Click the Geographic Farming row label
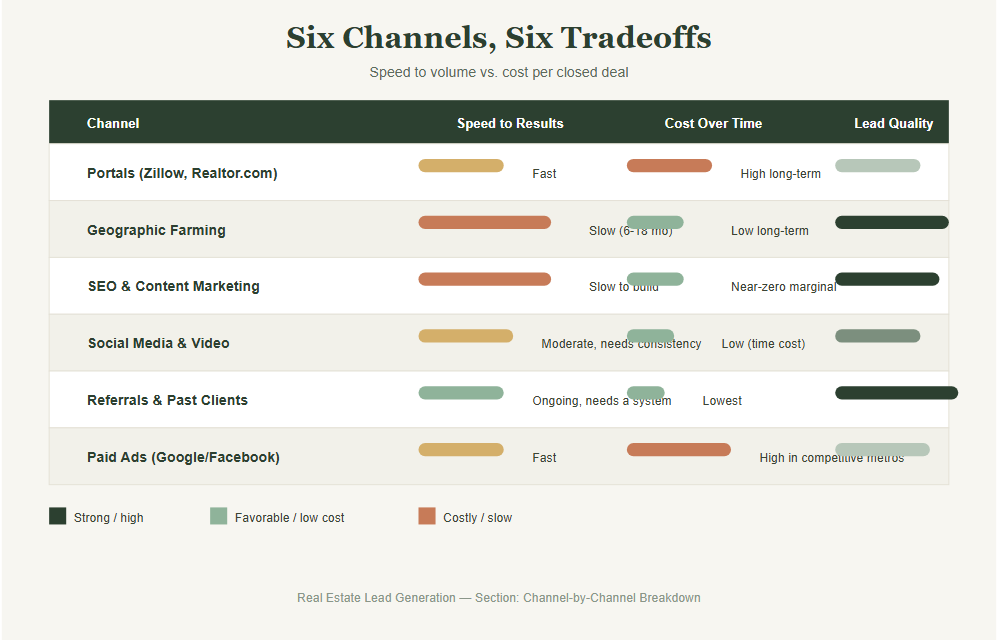The image size is (999, 640). 156,230
